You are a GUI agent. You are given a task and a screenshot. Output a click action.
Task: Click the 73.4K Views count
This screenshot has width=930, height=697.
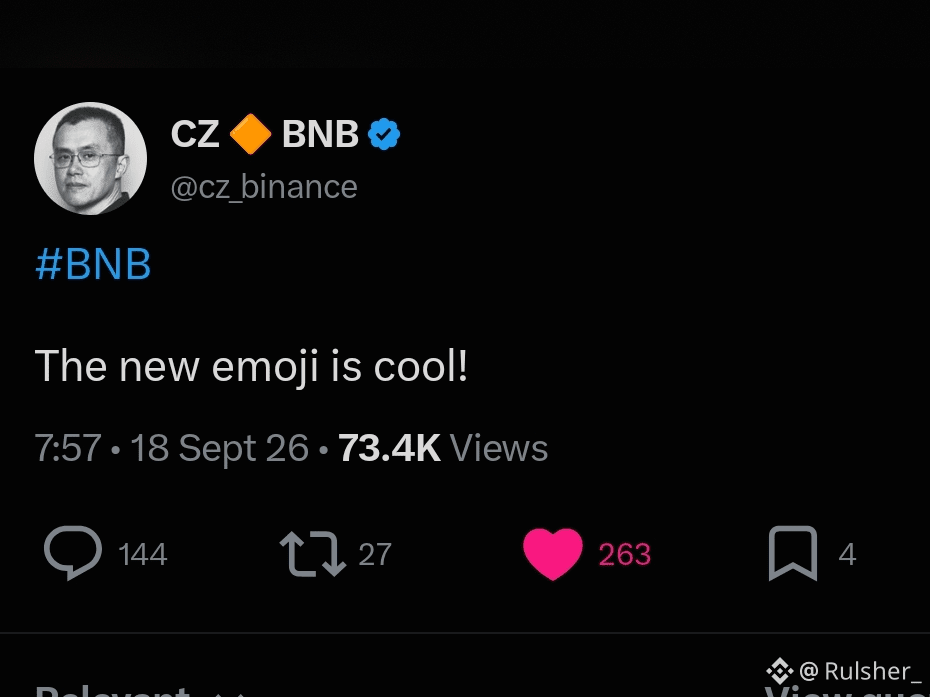tap(443, 448)
